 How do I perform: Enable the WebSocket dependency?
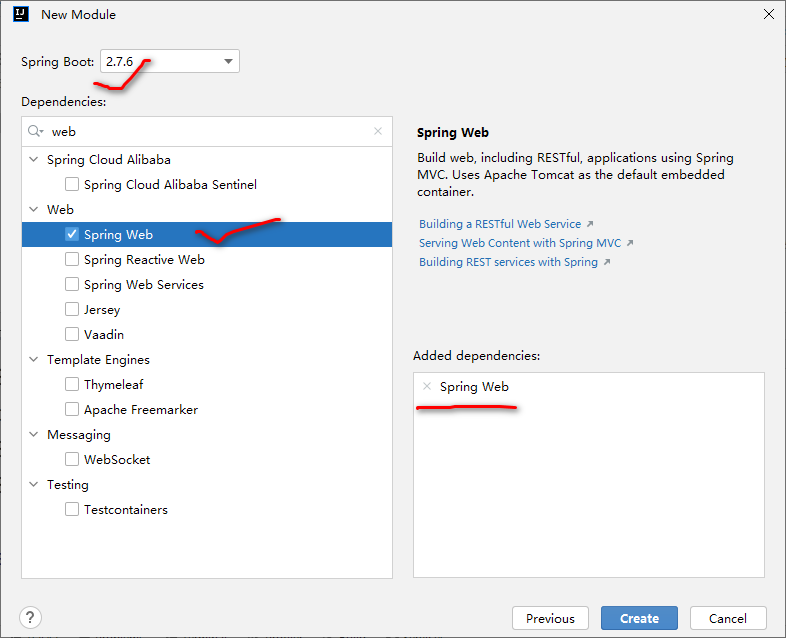[x=72, y=459]
